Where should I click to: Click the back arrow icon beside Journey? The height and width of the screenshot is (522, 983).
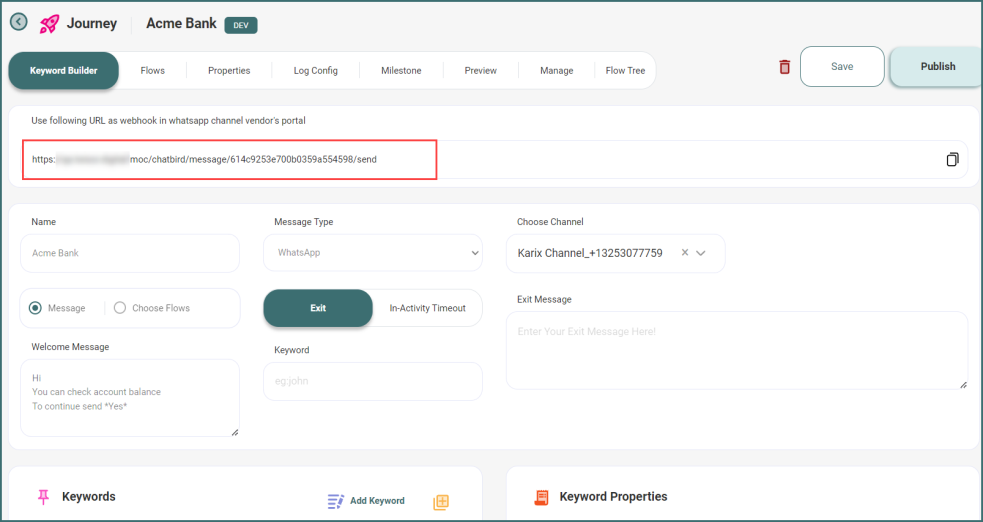click(x=18, y=22)
